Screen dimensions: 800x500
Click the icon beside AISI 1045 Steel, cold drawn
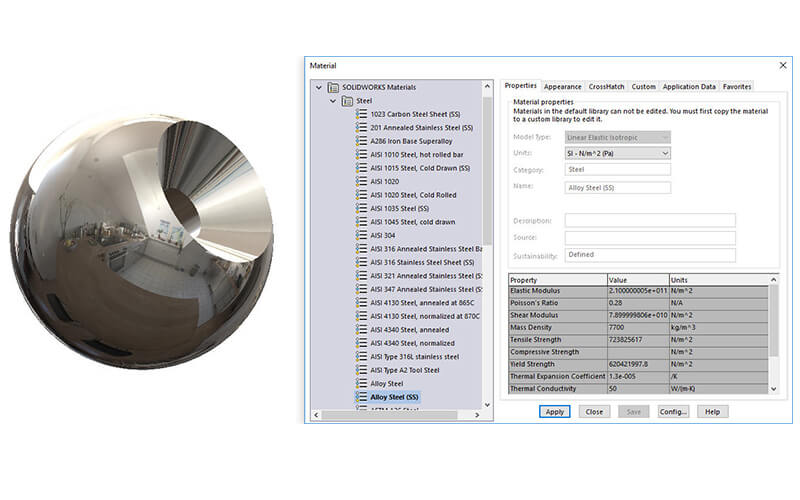[x=361, y=222]
